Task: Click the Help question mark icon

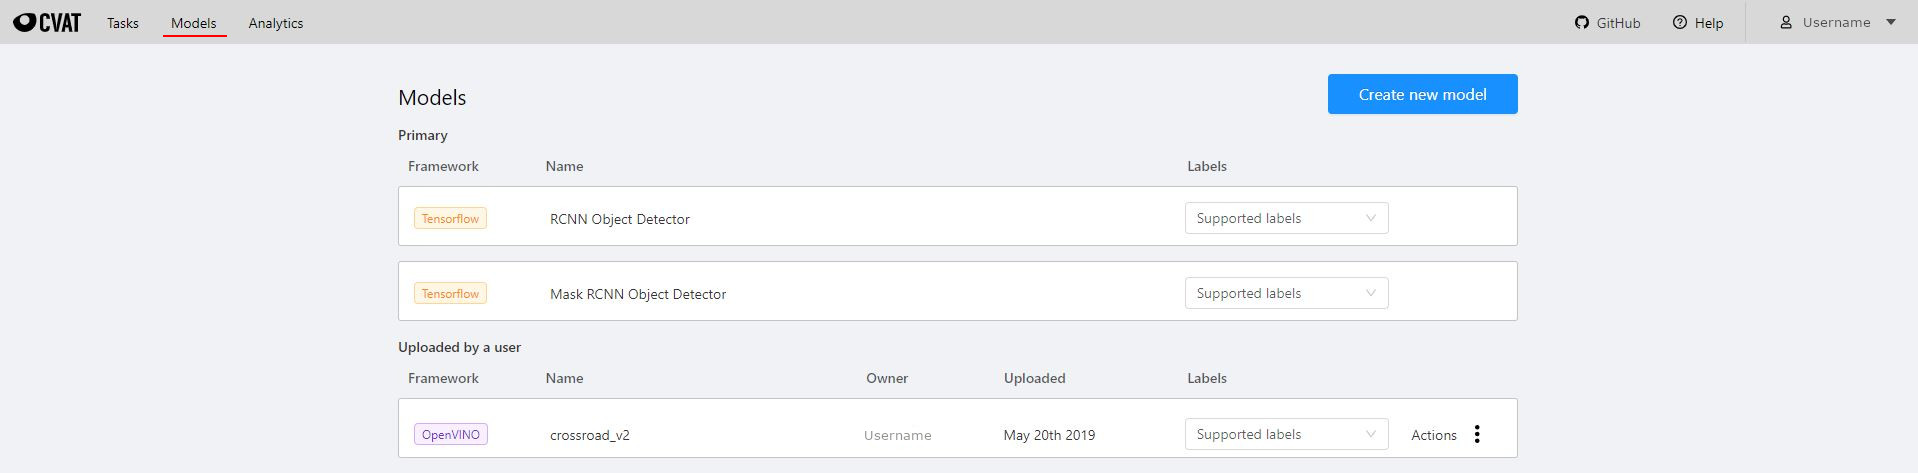Action: [x=1679, y=22]
